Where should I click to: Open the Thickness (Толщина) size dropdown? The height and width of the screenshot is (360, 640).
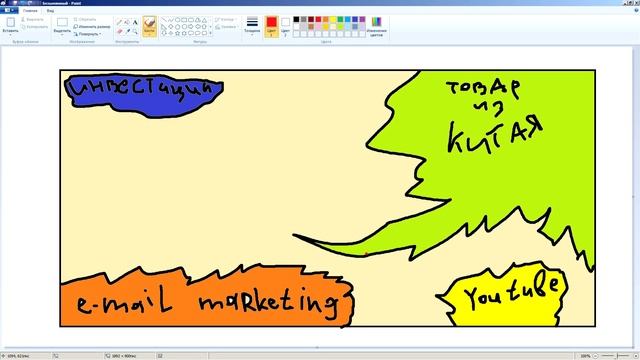pos(252,26)
